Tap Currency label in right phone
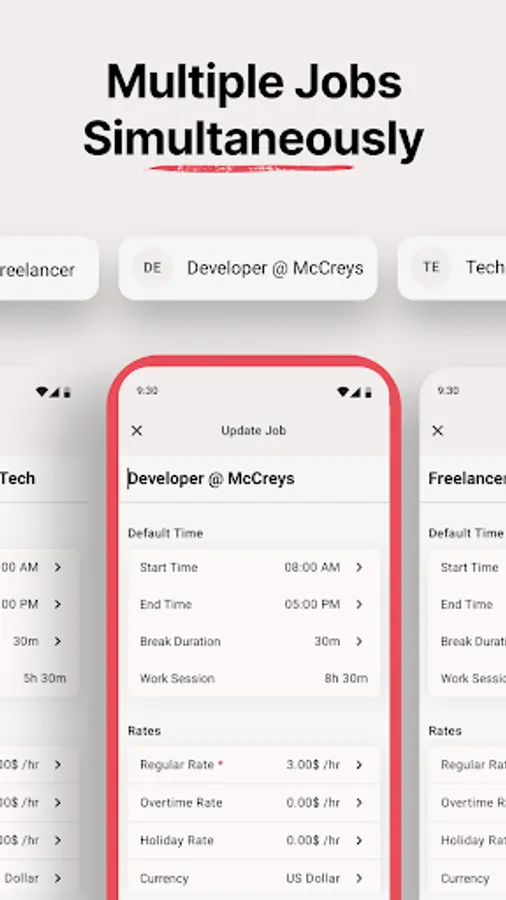Screen dimensions: 506x900 pos(465,878)
